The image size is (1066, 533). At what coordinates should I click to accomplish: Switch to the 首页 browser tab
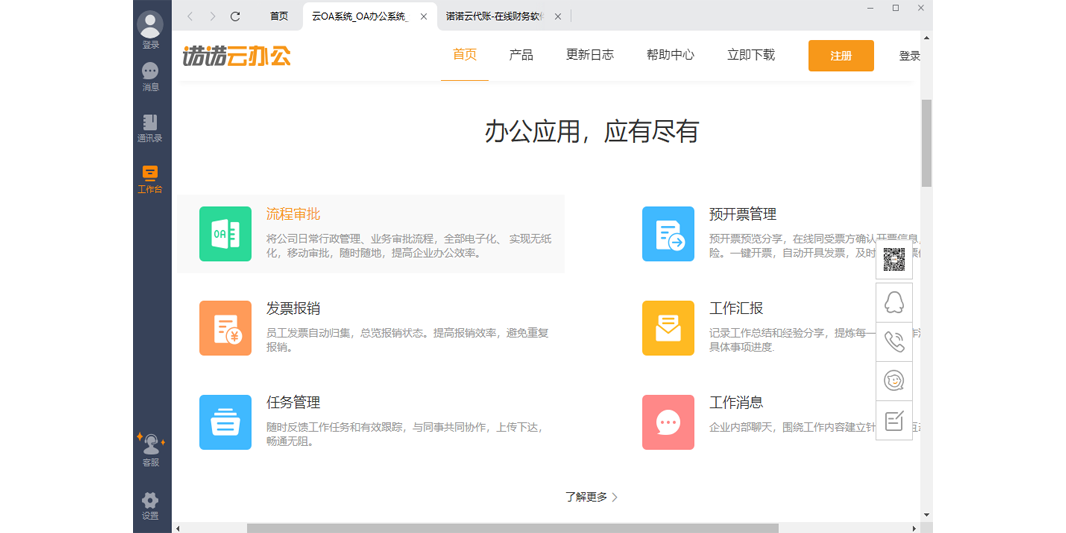(x=279, y=16)
